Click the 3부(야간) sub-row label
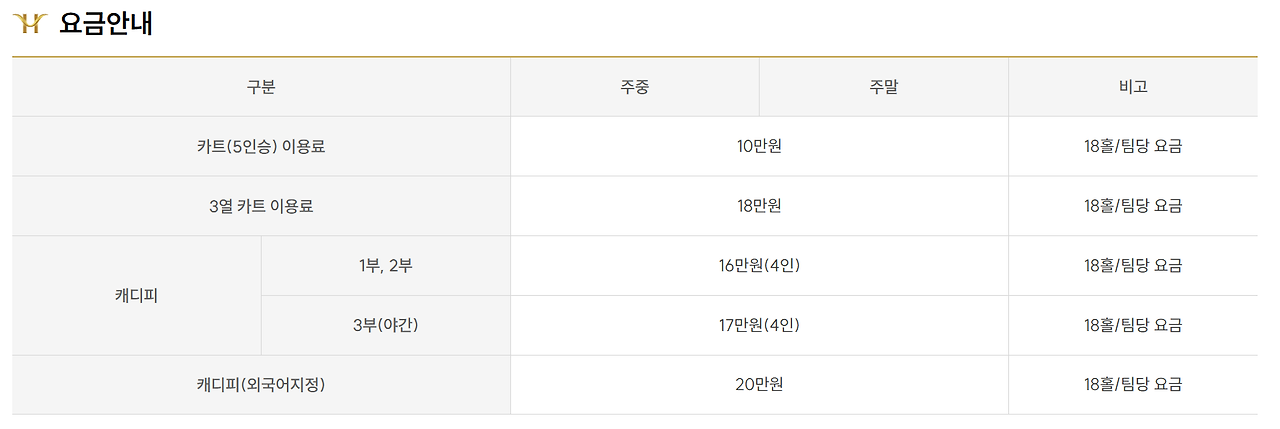This screenshot has width=1280, height=429. (385, 325)
